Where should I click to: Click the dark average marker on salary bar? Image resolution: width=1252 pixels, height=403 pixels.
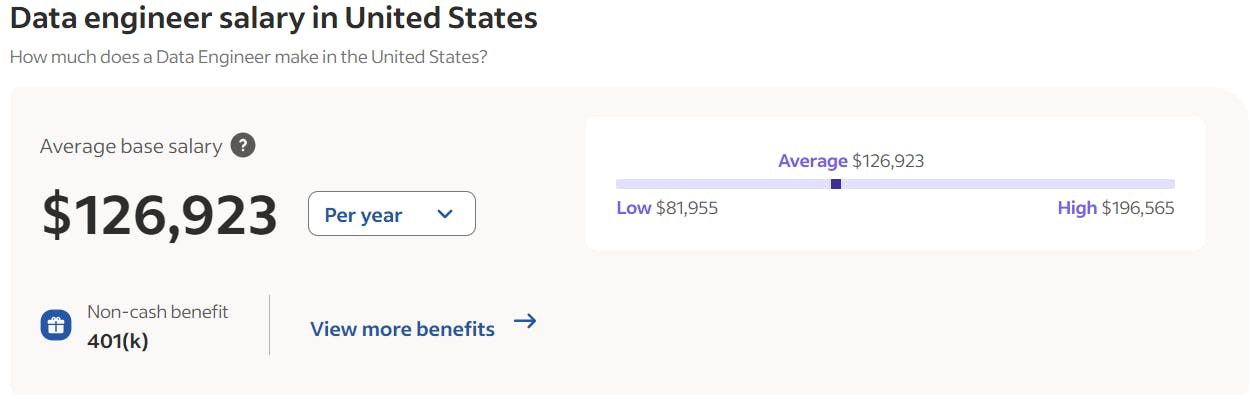tap(836, 184)
